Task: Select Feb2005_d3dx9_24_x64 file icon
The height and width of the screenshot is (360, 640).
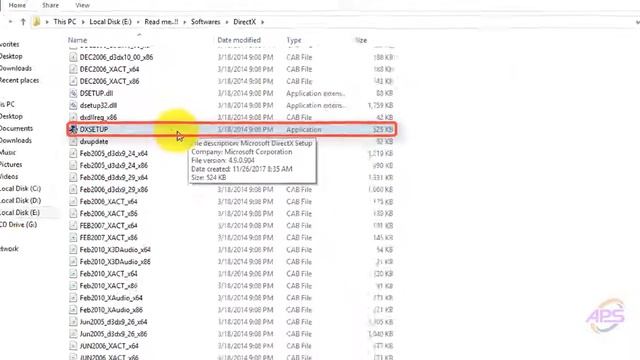Action: tap(73, 153)
